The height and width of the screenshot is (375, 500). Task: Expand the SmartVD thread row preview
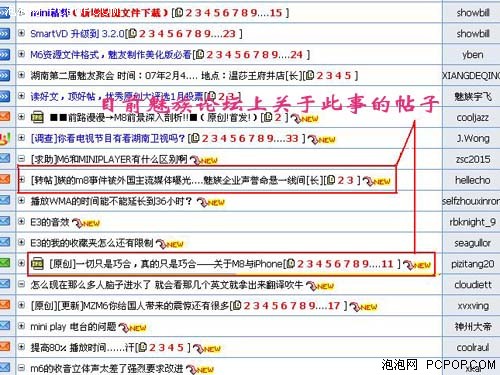pyautogui.click(x=22, y=33)
